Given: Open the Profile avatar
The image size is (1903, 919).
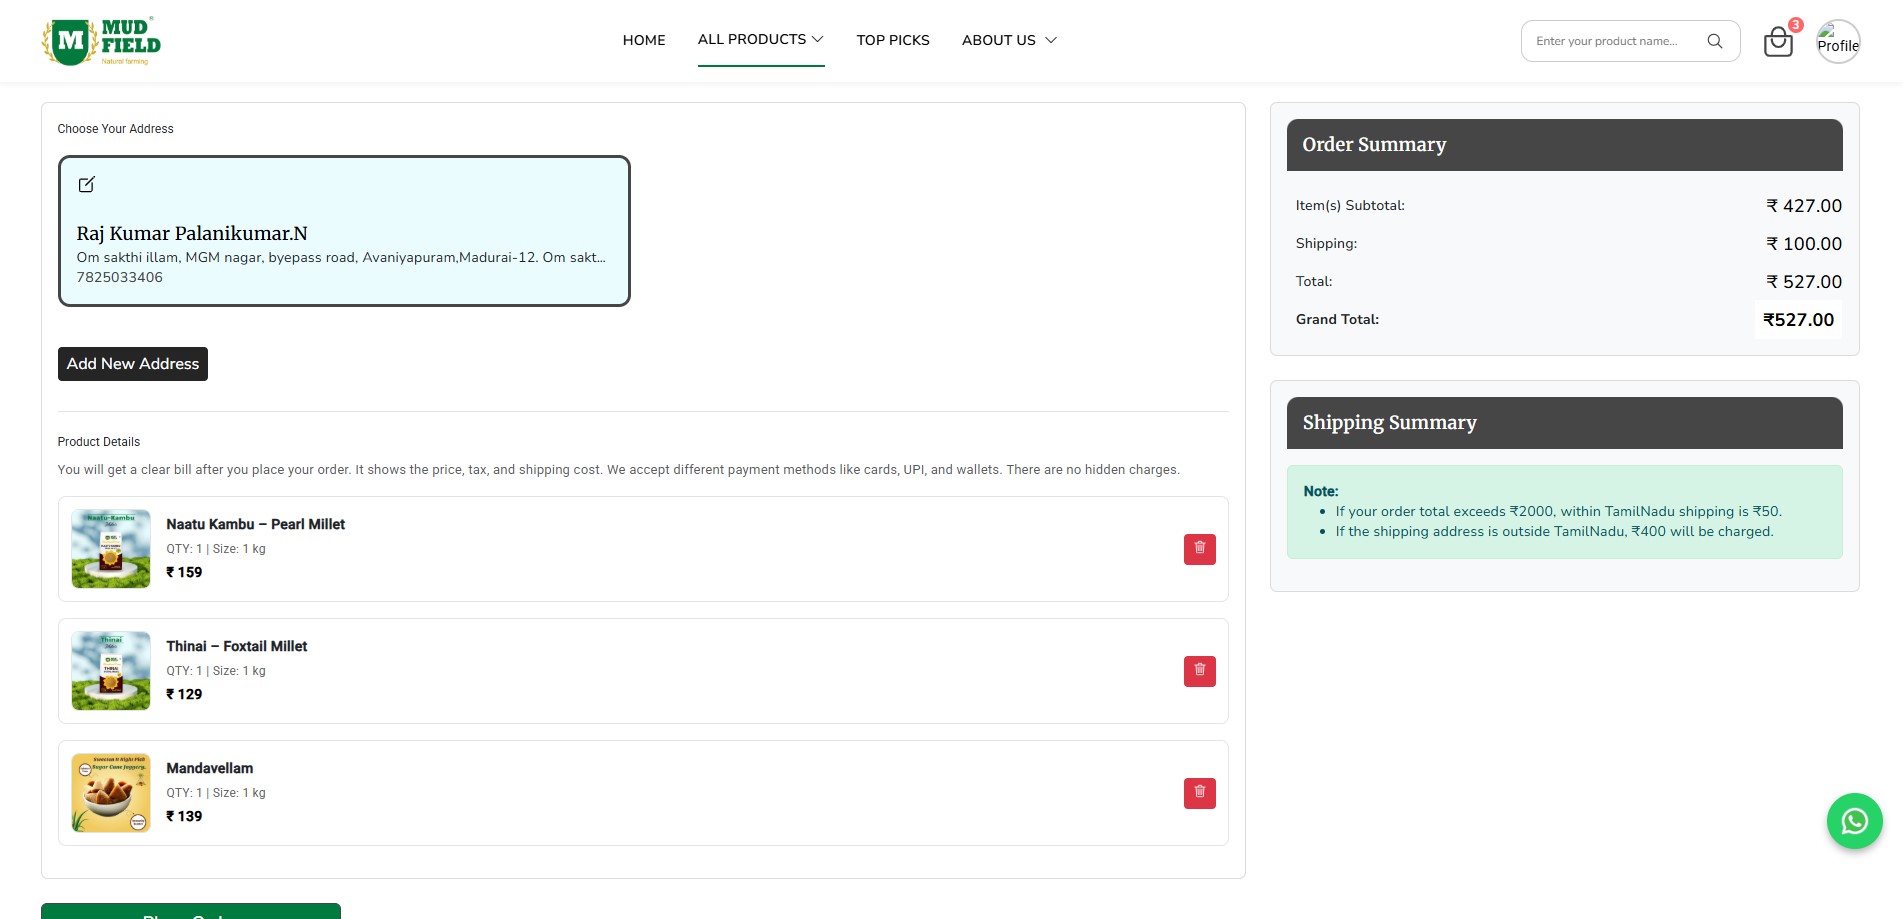Looking at the screenshot, I should pyautogui.click(x=1838, y=42).
